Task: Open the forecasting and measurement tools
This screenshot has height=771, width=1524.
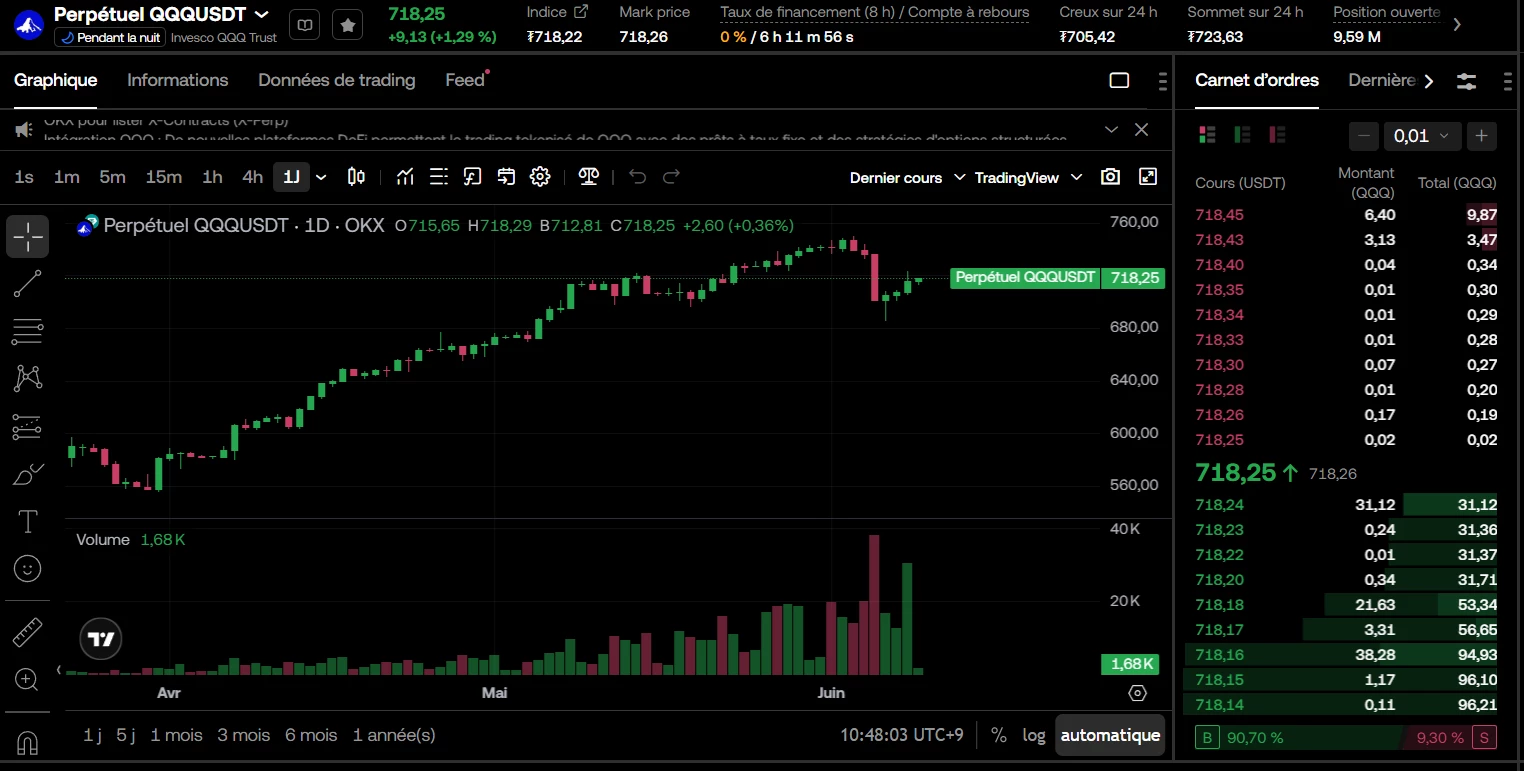Action: click(x=28, y=426)
